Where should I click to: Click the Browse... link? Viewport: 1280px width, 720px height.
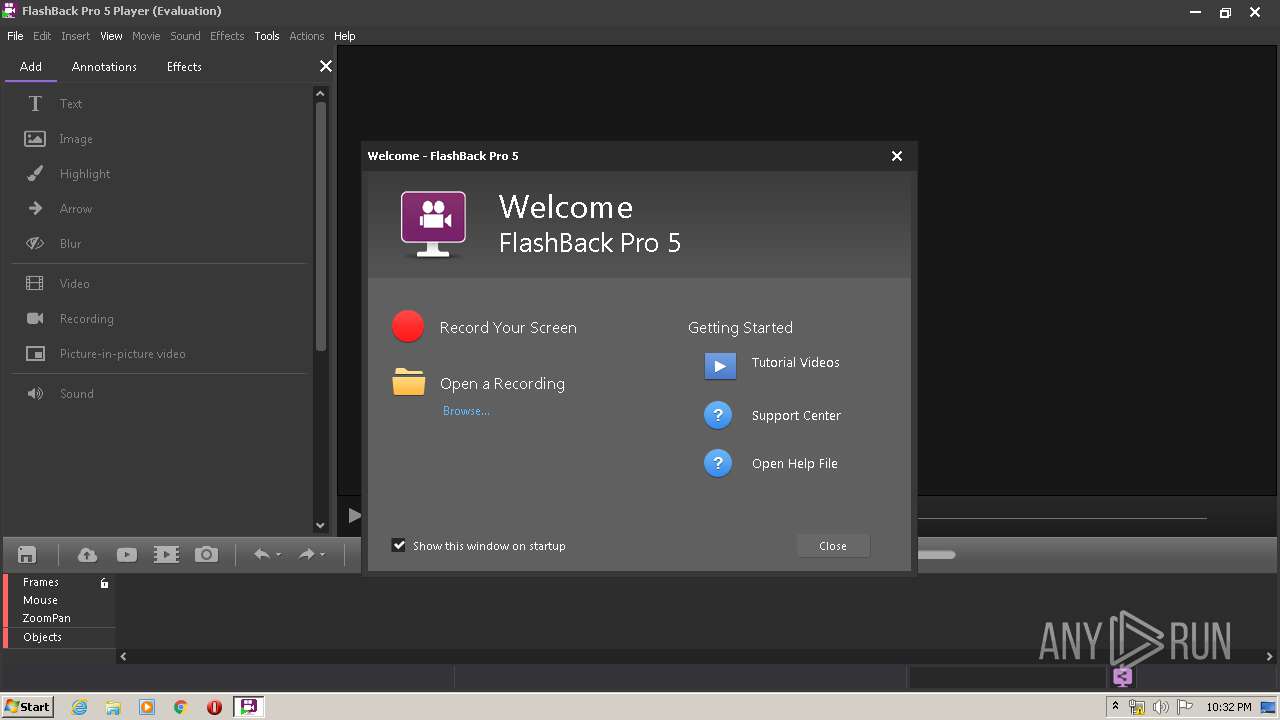[466, 411]
